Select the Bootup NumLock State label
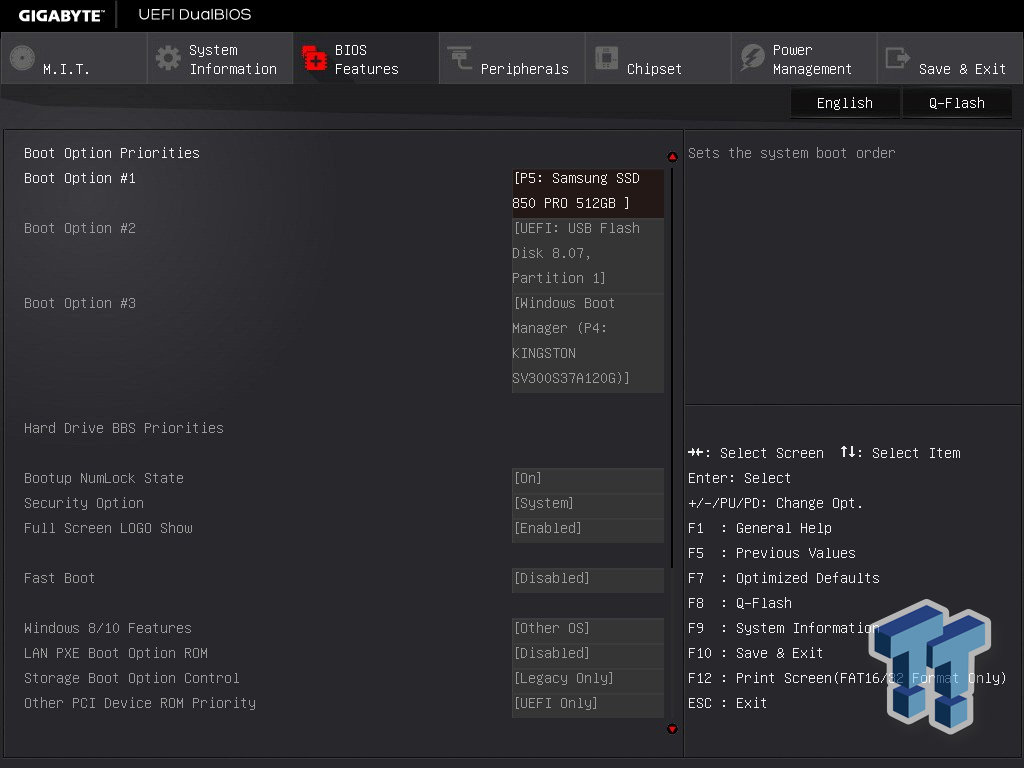The image size is (1024, 768). (x=104, y=479)
